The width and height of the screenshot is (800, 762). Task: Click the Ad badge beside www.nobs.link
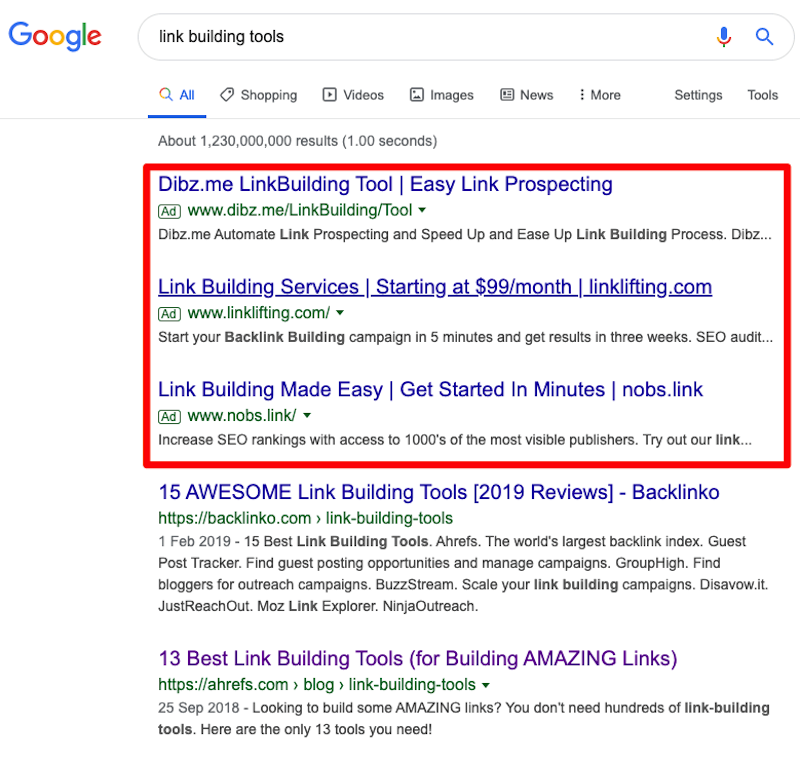pos(169,417)
